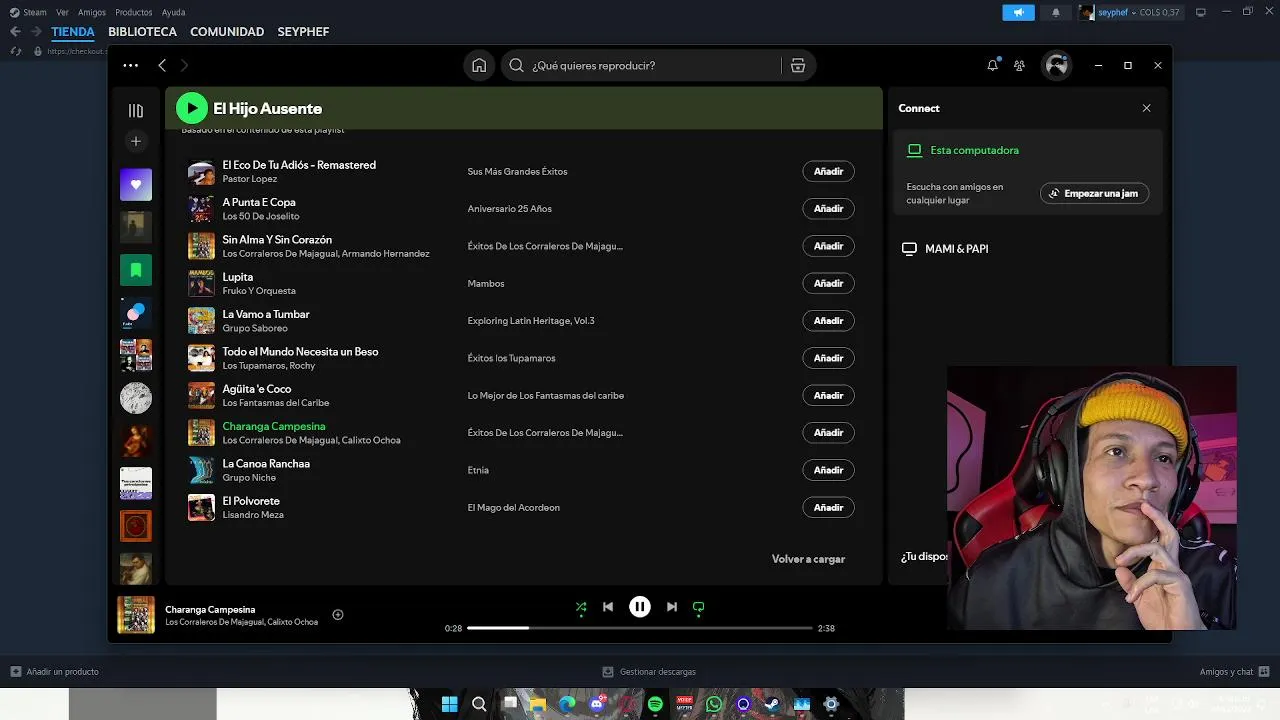Image resolution: width=1280 pixels, height=720 pixels.
Task: Open Liked Songs heart tile
Action: tap(136, 184)
